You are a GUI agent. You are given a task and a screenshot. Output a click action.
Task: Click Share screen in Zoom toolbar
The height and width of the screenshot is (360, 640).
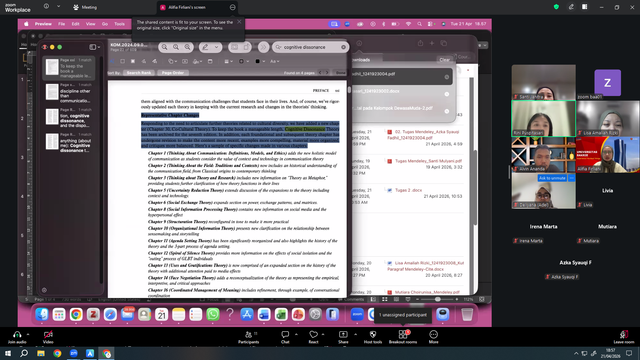click(343, 337)
